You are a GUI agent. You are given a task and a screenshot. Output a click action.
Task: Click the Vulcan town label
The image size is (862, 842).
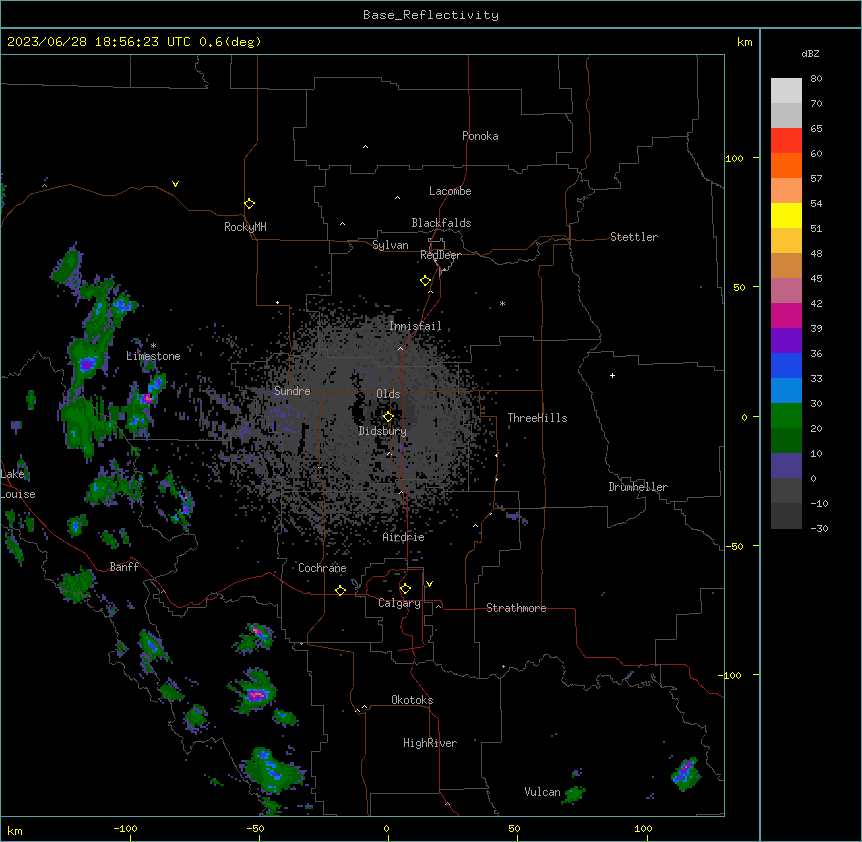pyautogui.click(x=542, y=792)
